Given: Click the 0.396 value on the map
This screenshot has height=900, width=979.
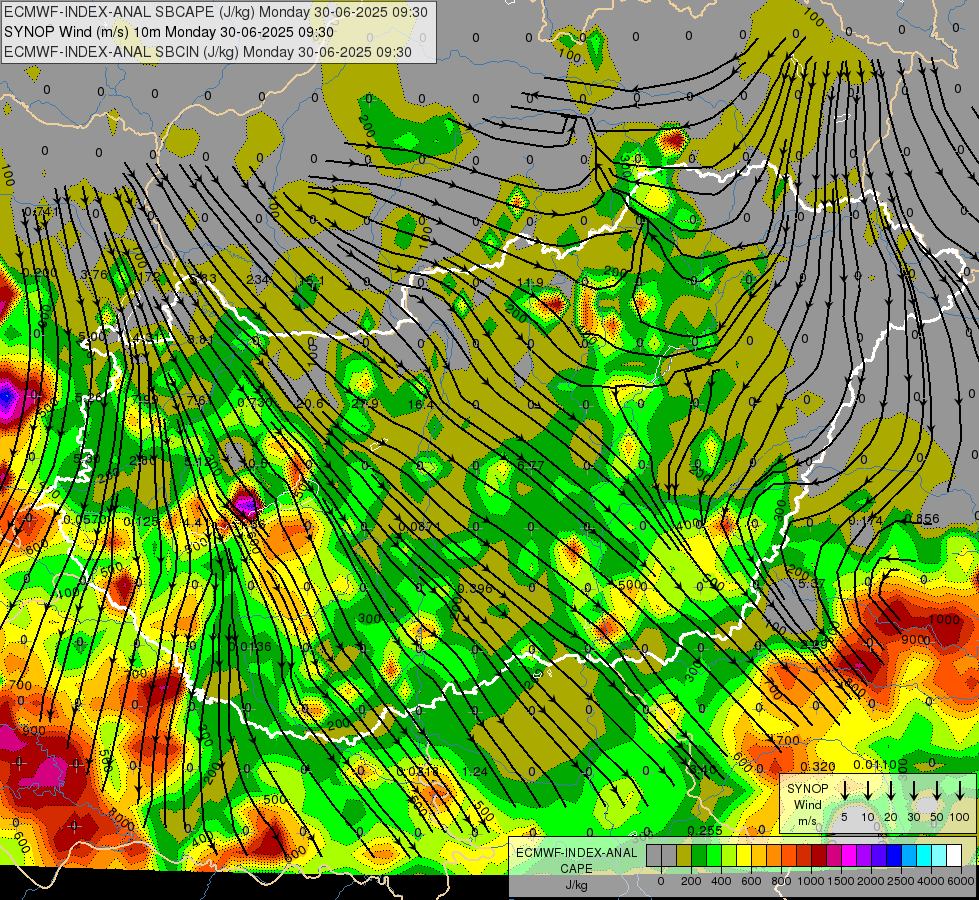Looking at the screenshot, I should 475,588.
